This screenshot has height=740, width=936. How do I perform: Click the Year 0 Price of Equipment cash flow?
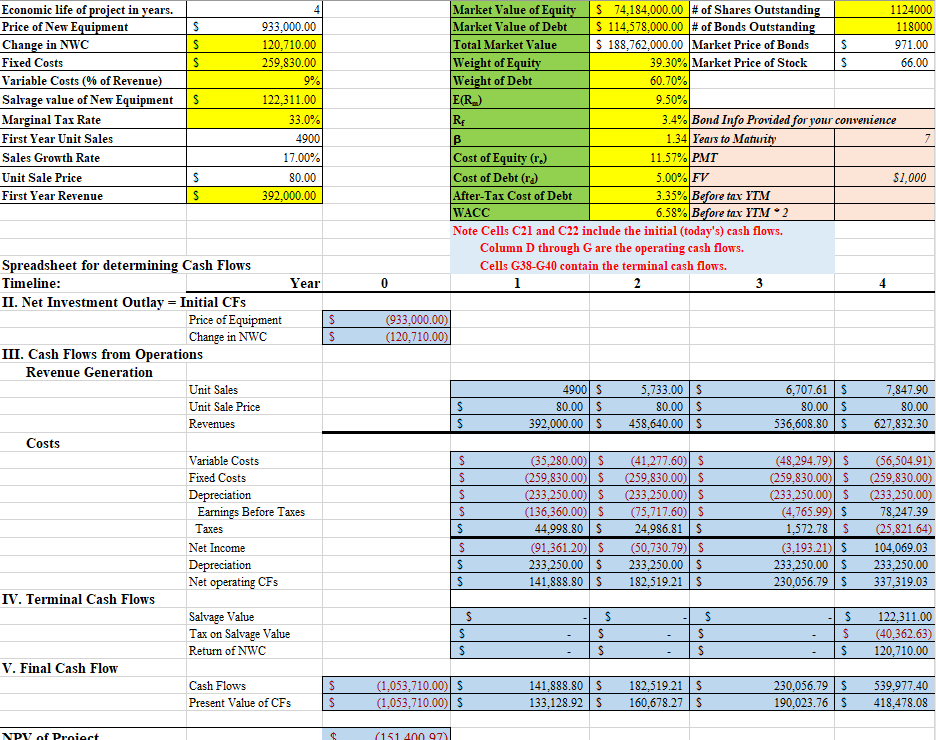[386, 320]
